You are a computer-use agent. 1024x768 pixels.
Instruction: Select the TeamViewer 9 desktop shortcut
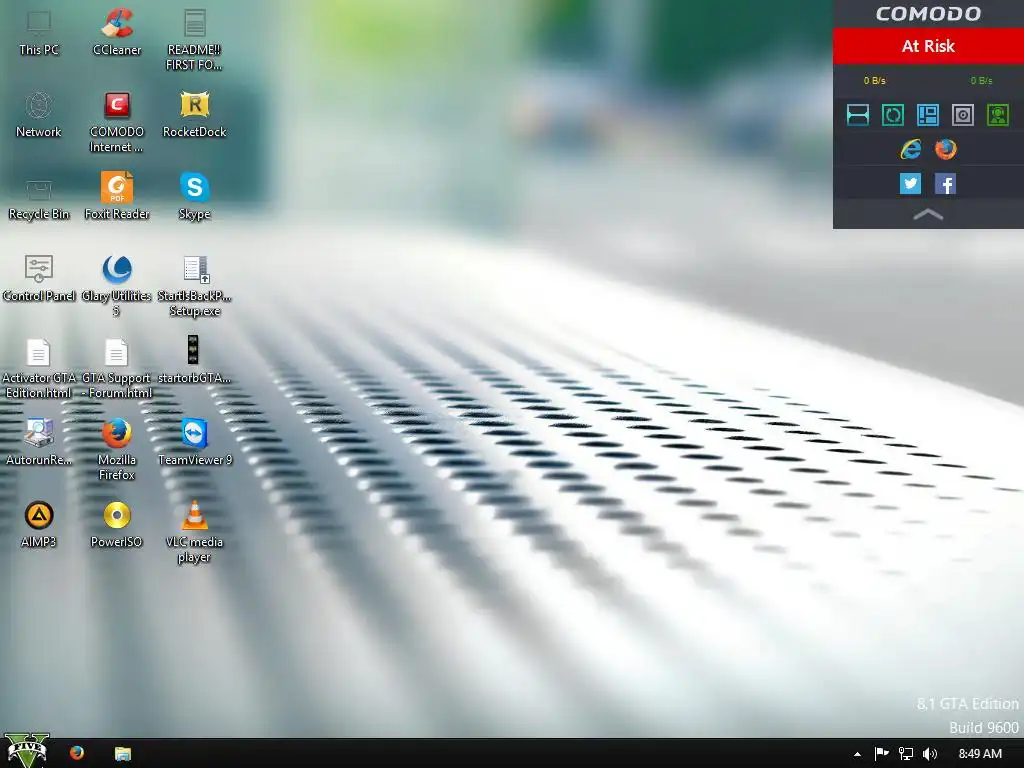pos(194,443)
